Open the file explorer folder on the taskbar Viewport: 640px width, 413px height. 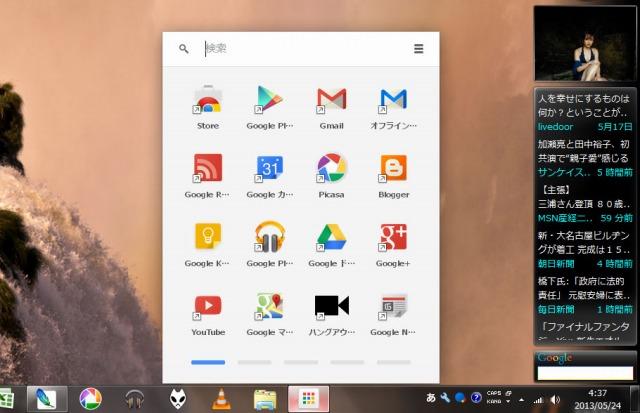[265, 399]
